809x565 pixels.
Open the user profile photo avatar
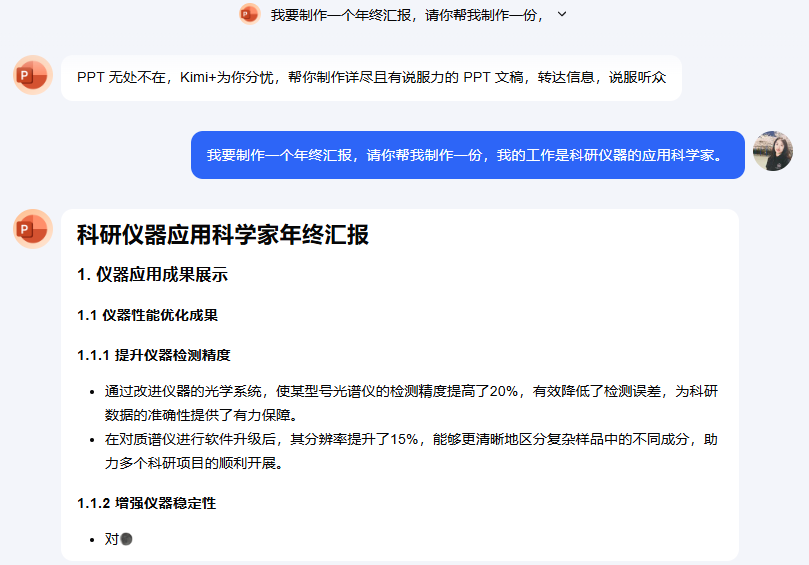(772, 151)
